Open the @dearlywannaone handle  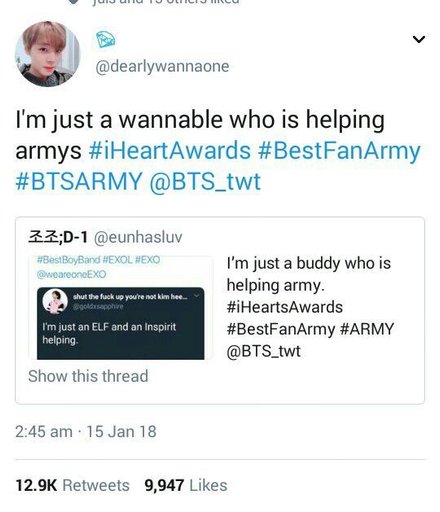coord(162,66)
